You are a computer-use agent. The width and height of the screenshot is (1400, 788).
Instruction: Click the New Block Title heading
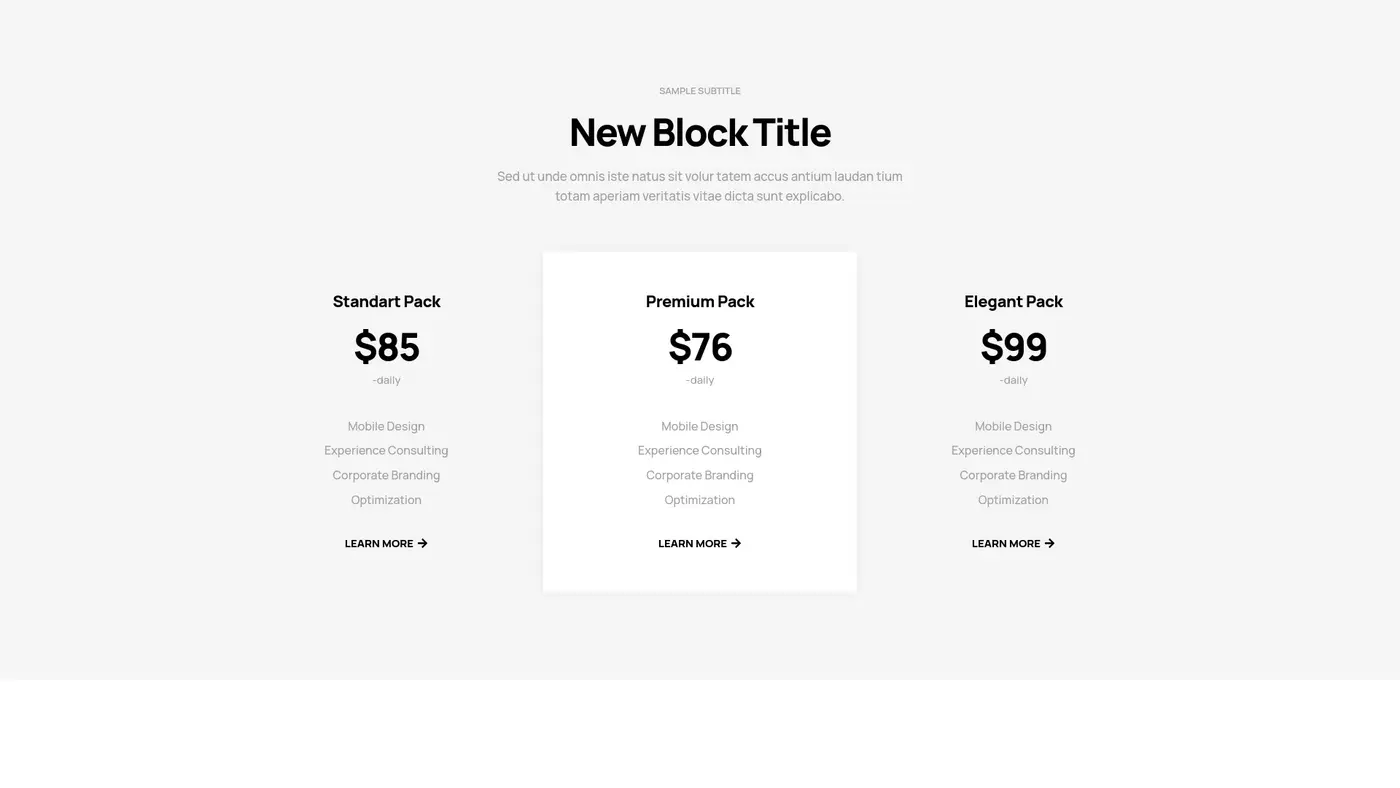pyautogui.click(x=699, y=131)
